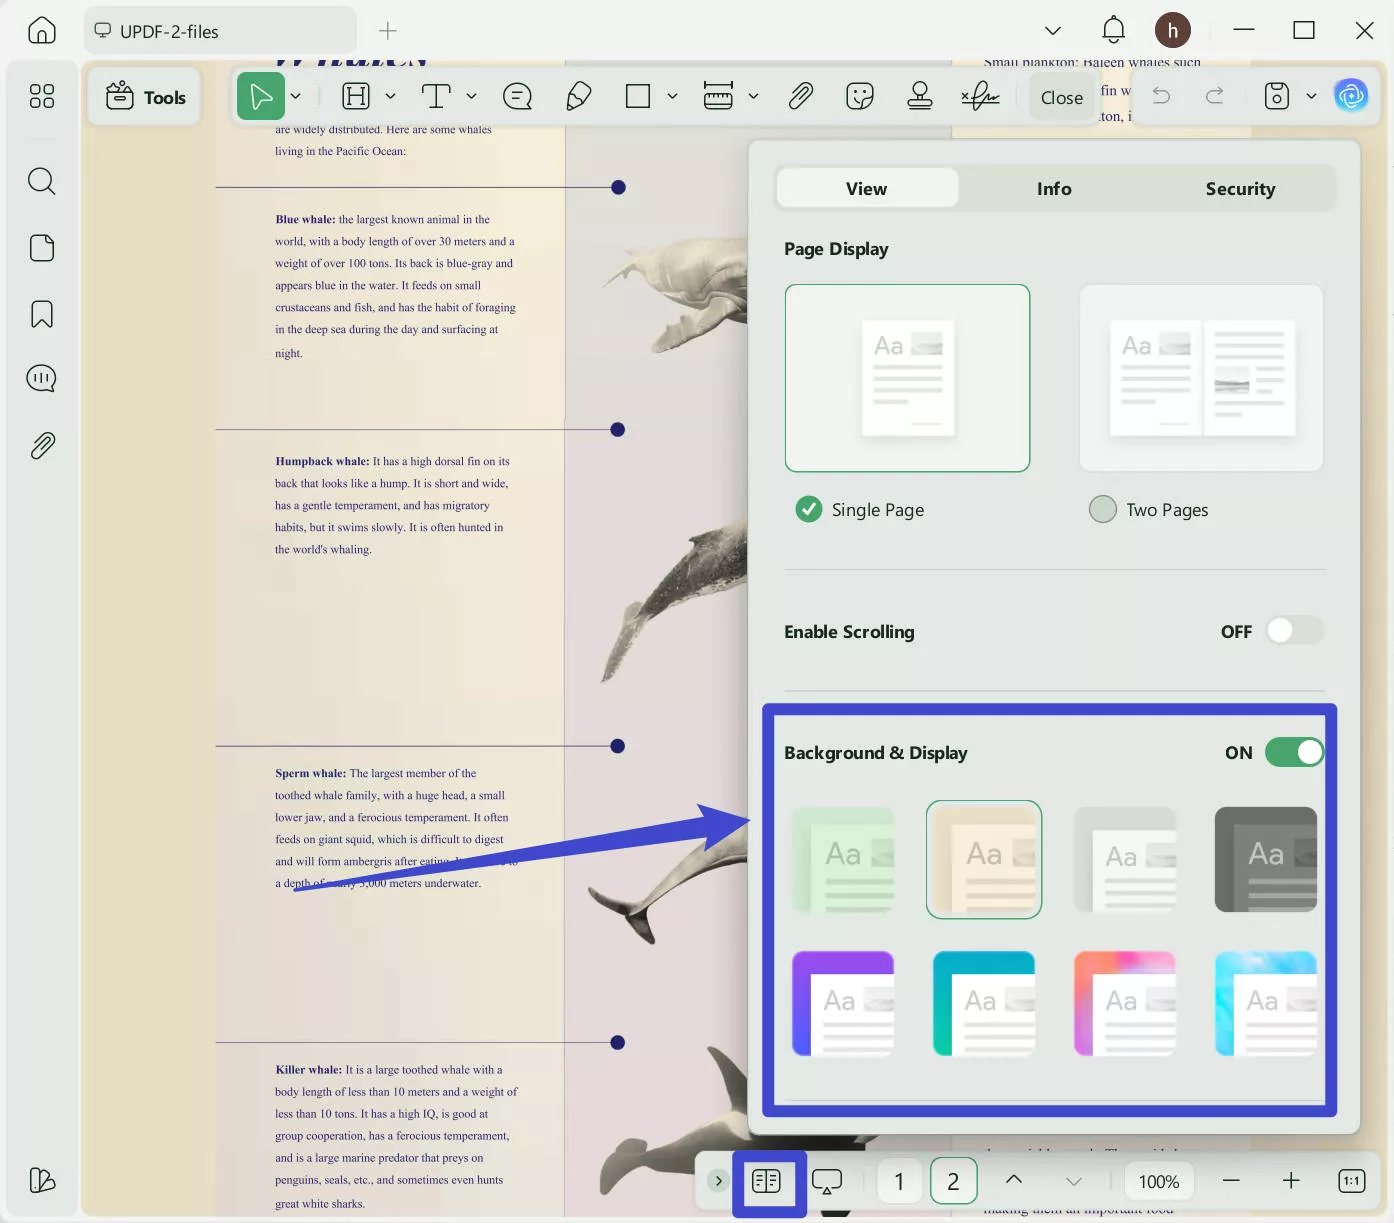Select the Two Pages radio option
Screen dimensions: 1394x1223
pyautogui.click(x=1102, y=509)
